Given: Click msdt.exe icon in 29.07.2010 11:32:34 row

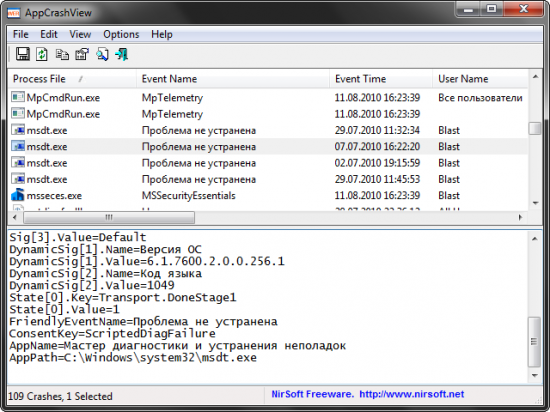Looking at the screenshot, I should pos(18,130).
